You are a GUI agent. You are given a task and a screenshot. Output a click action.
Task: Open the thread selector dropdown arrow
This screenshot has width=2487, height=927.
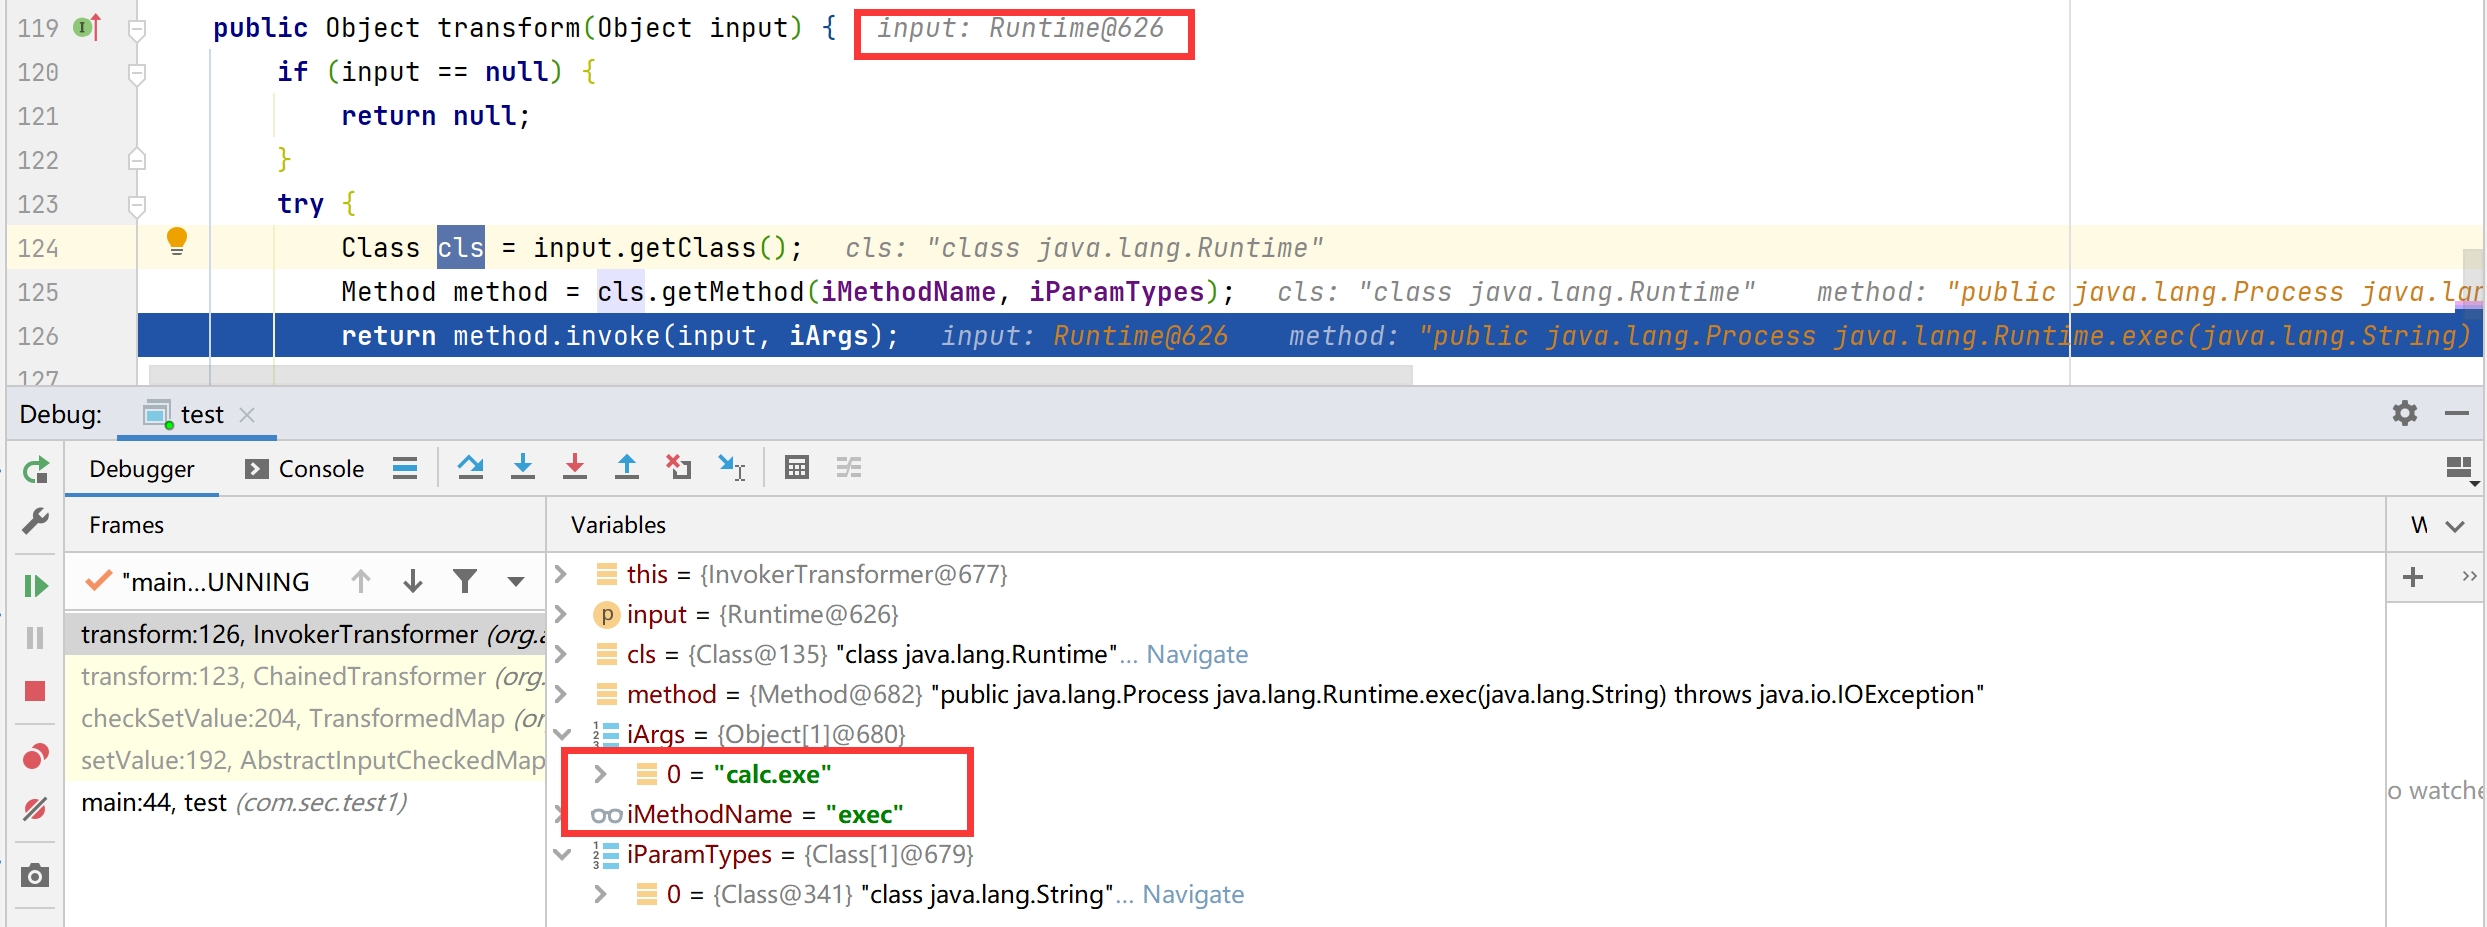tap(516, 581)
